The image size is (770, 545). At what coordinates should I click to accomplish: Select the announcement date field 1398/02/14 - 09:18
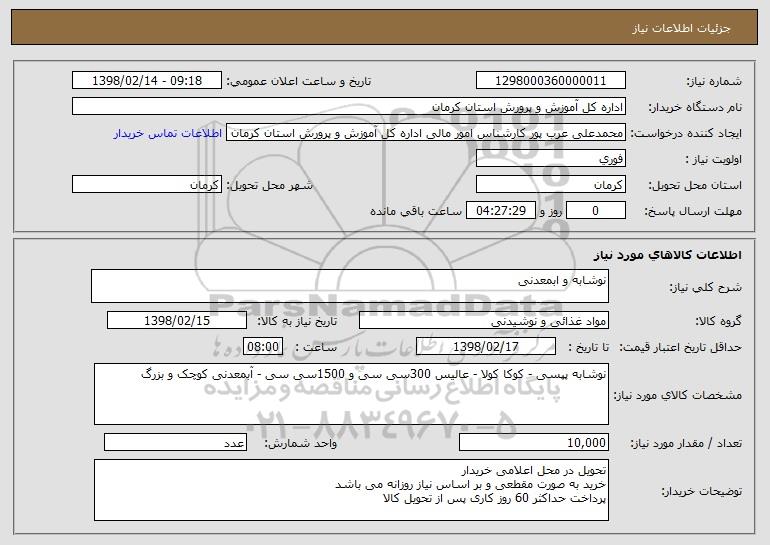click(x=147, y=81)
